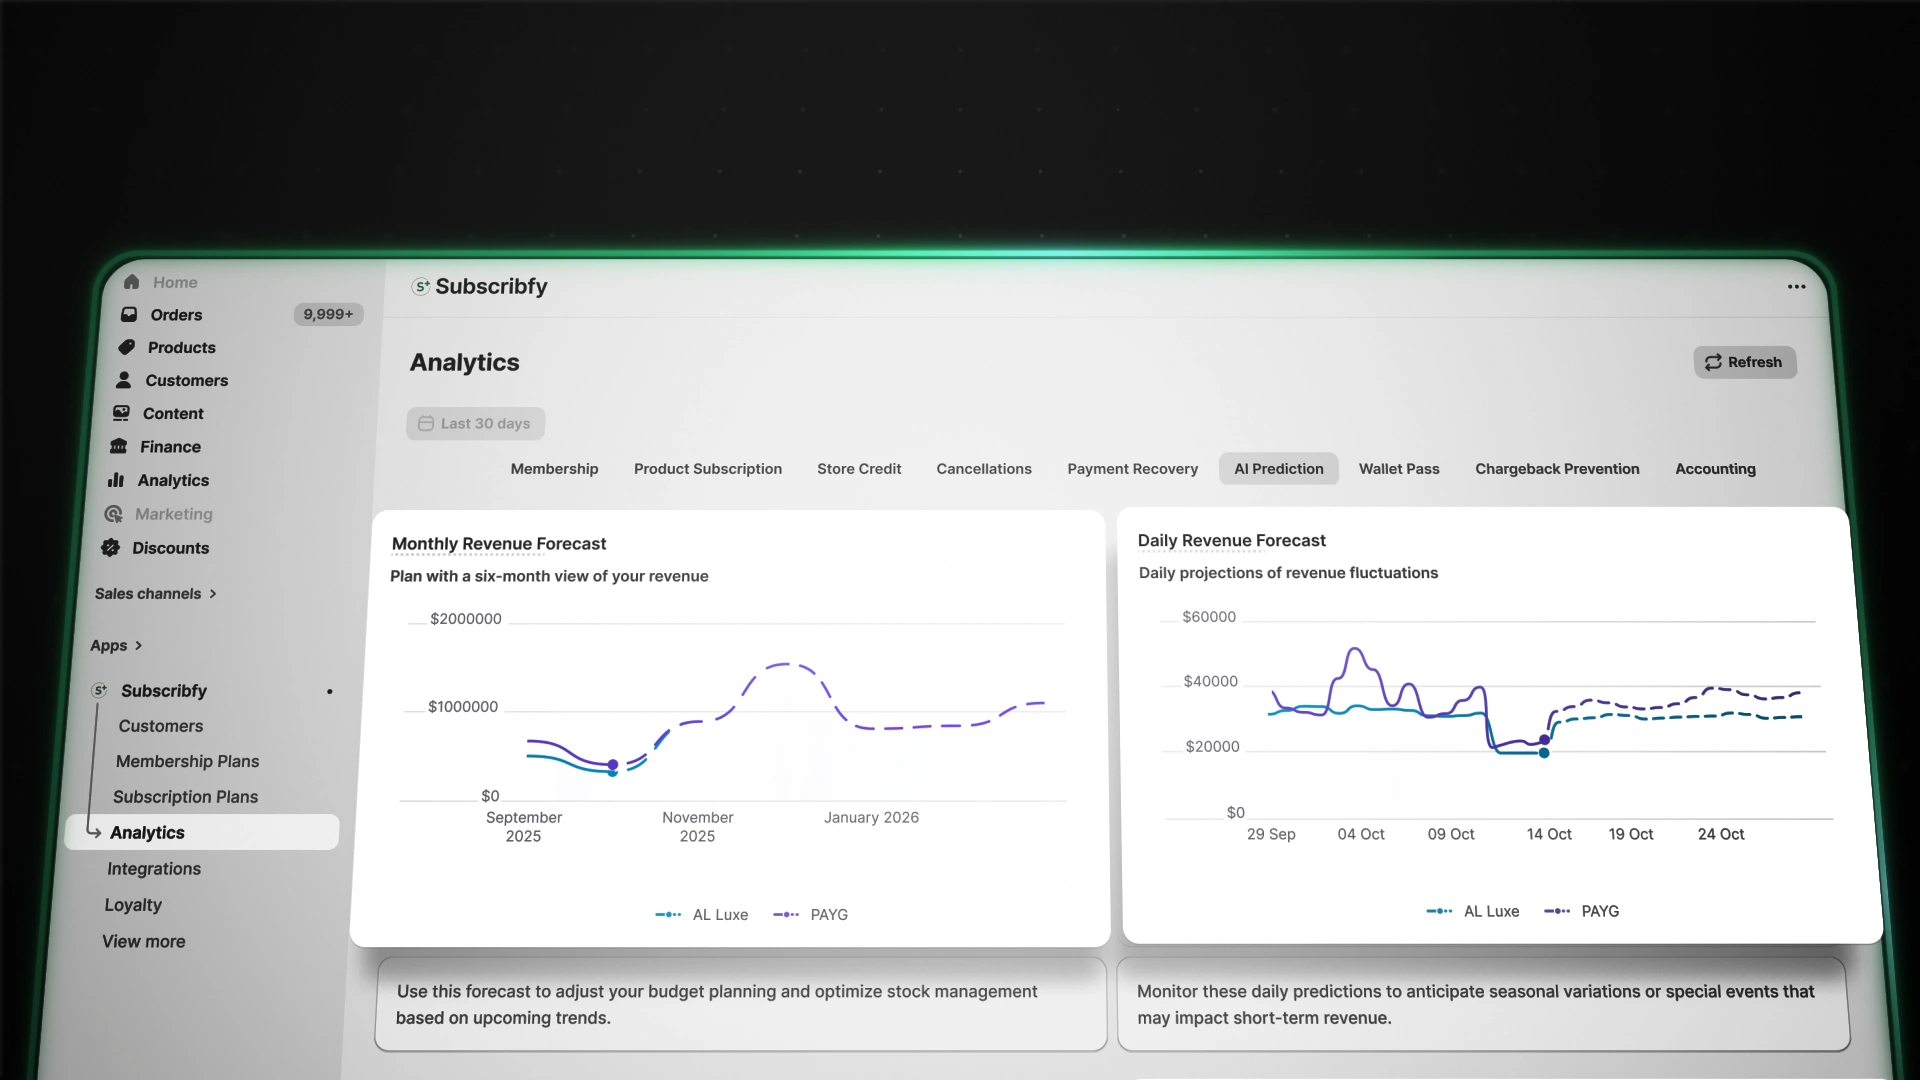Switch to the Wallet Pass tab

(1398, 469)
